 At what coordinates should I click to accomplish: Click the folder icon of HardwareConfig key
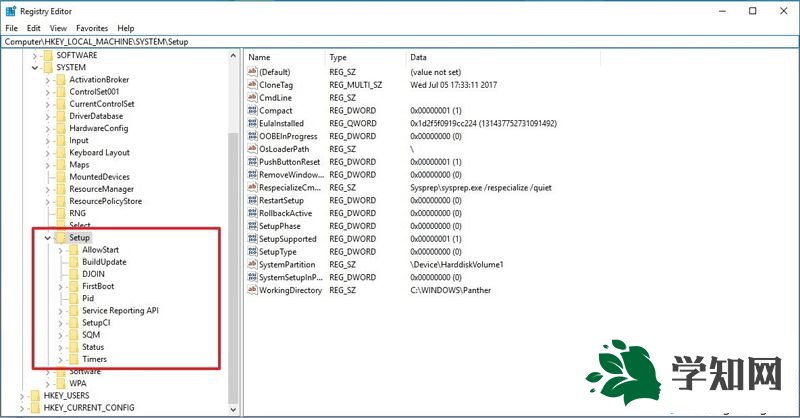[61, 128]
